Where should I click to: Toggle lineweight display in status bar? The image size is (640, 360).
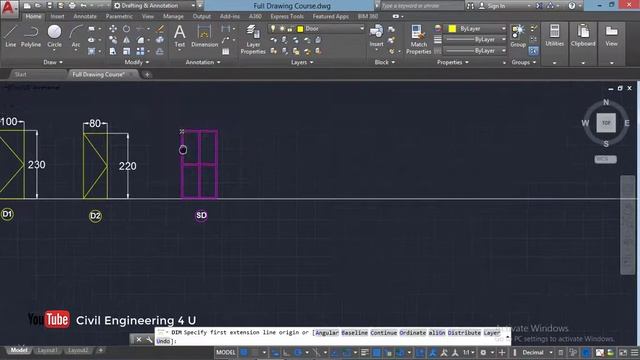click(x=364, y=352)
